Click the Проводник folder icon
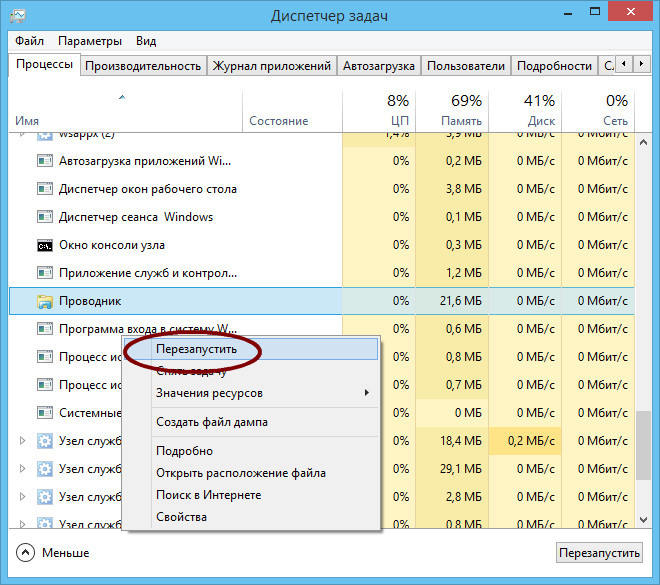660x585 pixels. pos(45,301)
